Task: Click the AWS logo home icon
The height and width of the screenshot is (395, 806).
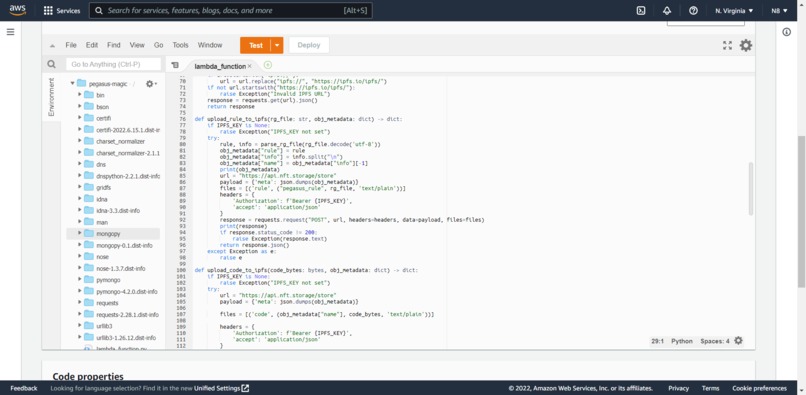Action: click(x=17, y=10)
